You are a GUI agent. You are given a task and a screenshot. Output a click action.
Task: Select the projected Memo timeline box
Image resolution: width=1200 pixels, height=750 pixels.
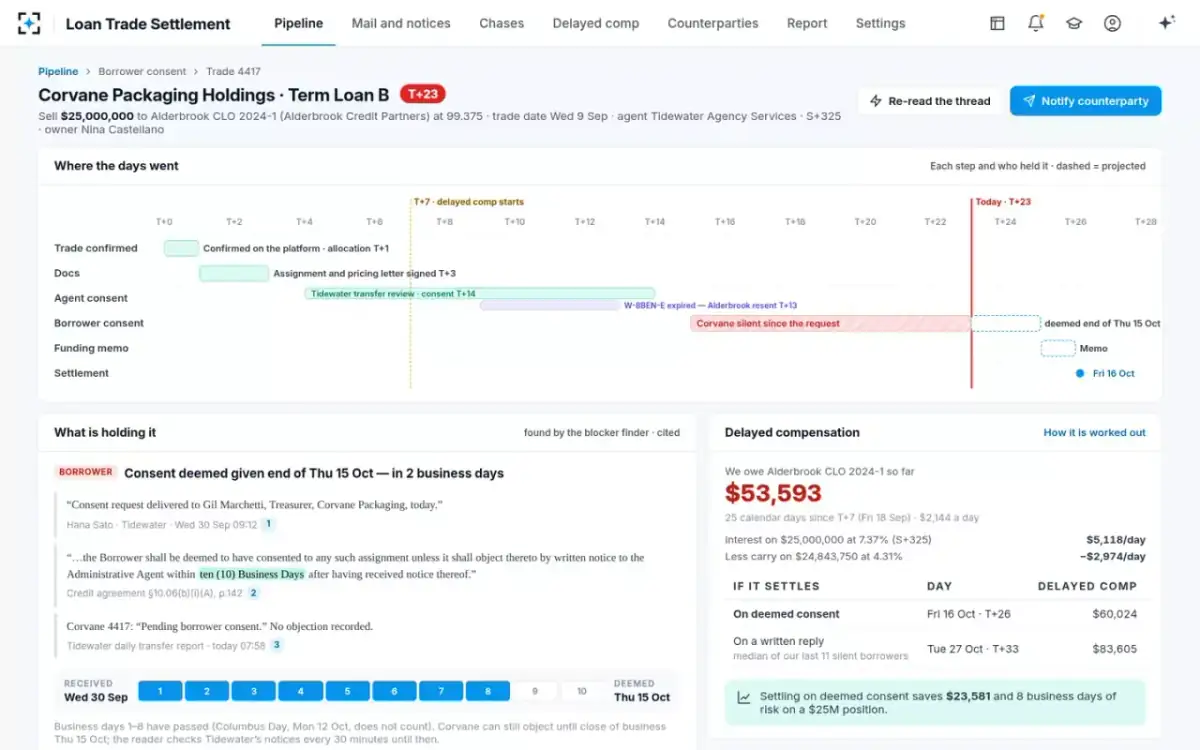tap(1058, 348)
